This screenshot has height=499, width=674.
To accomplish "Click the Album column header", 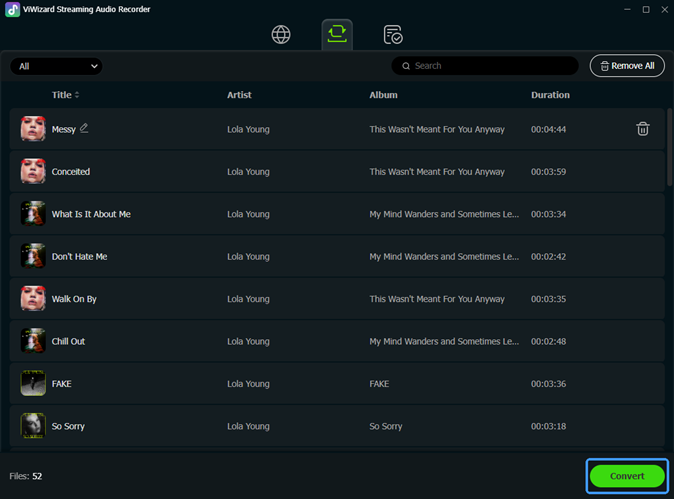I will (x=383, y=95).
